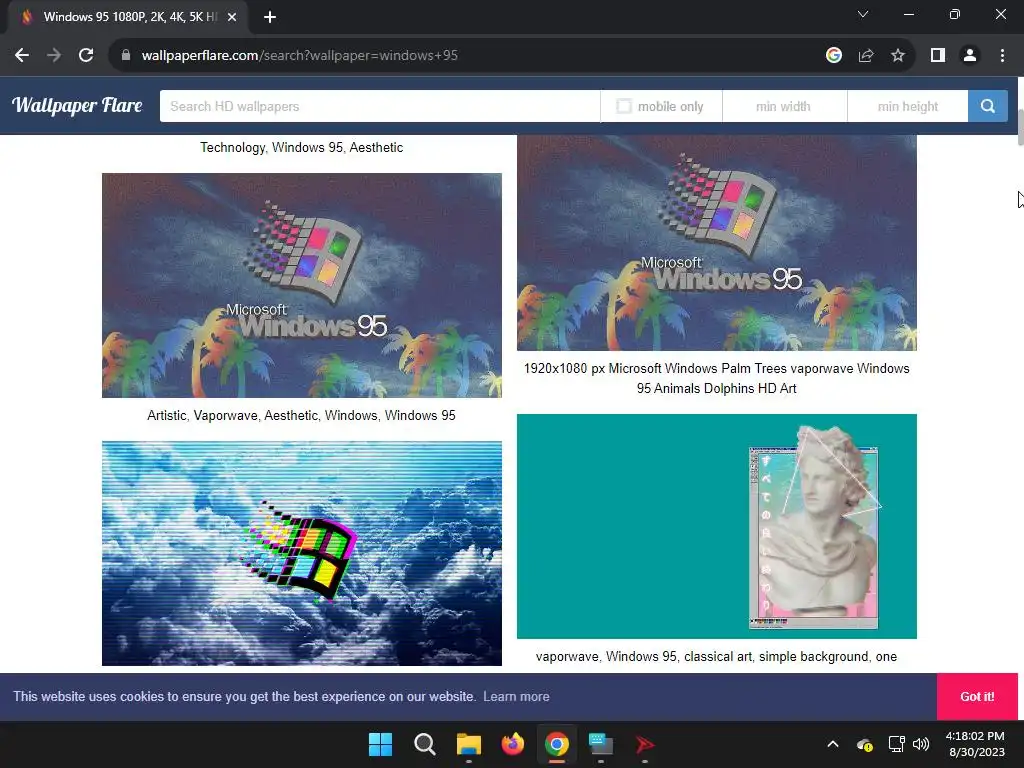The height and width of the screenshot is (768, 1024).
Task: Open the tab search chevron
Action: 863,14
